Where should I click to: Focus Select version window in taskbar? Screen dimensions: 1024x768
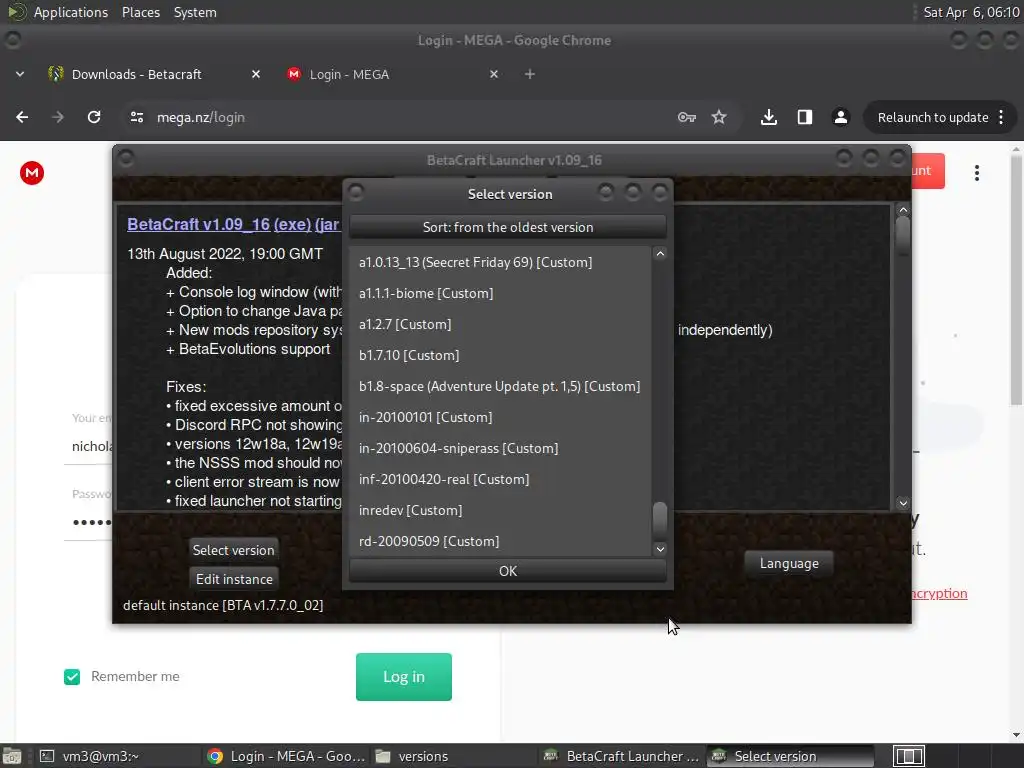coord(790,756)
